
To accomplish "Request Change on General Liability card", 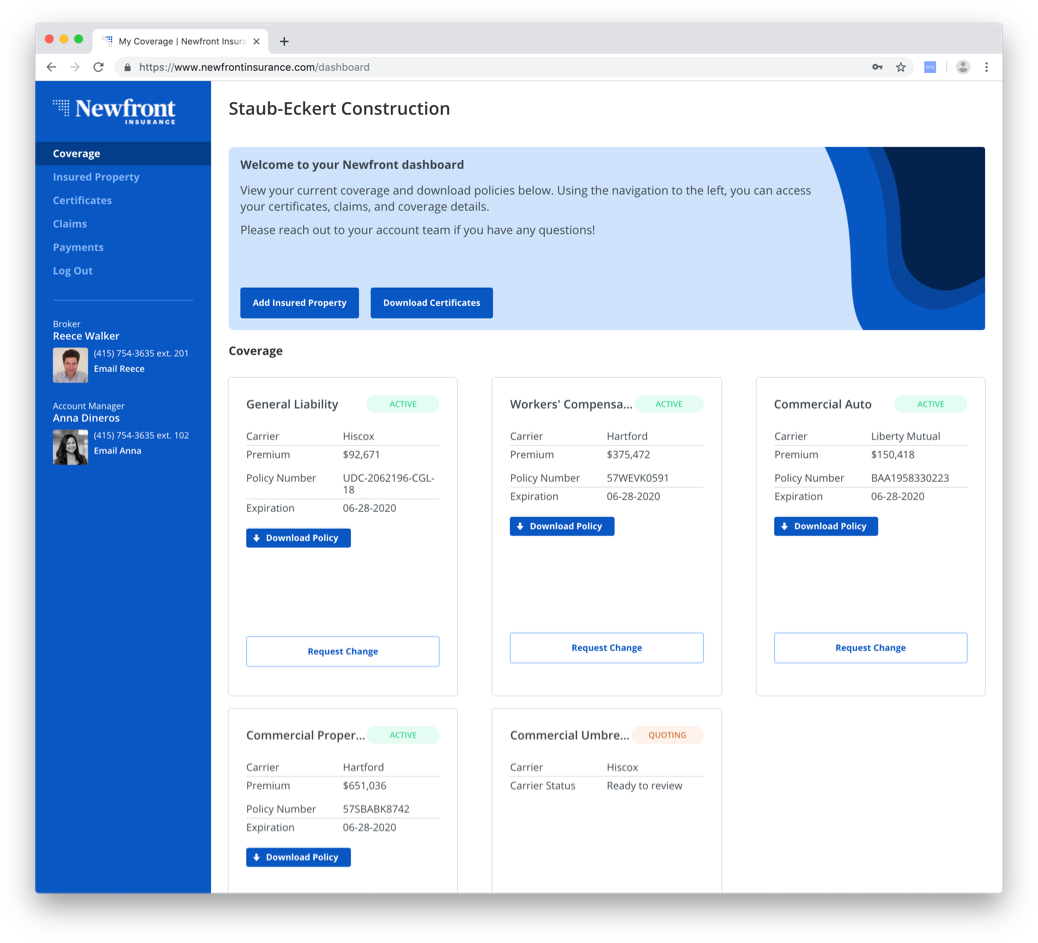I will point(343,652).
